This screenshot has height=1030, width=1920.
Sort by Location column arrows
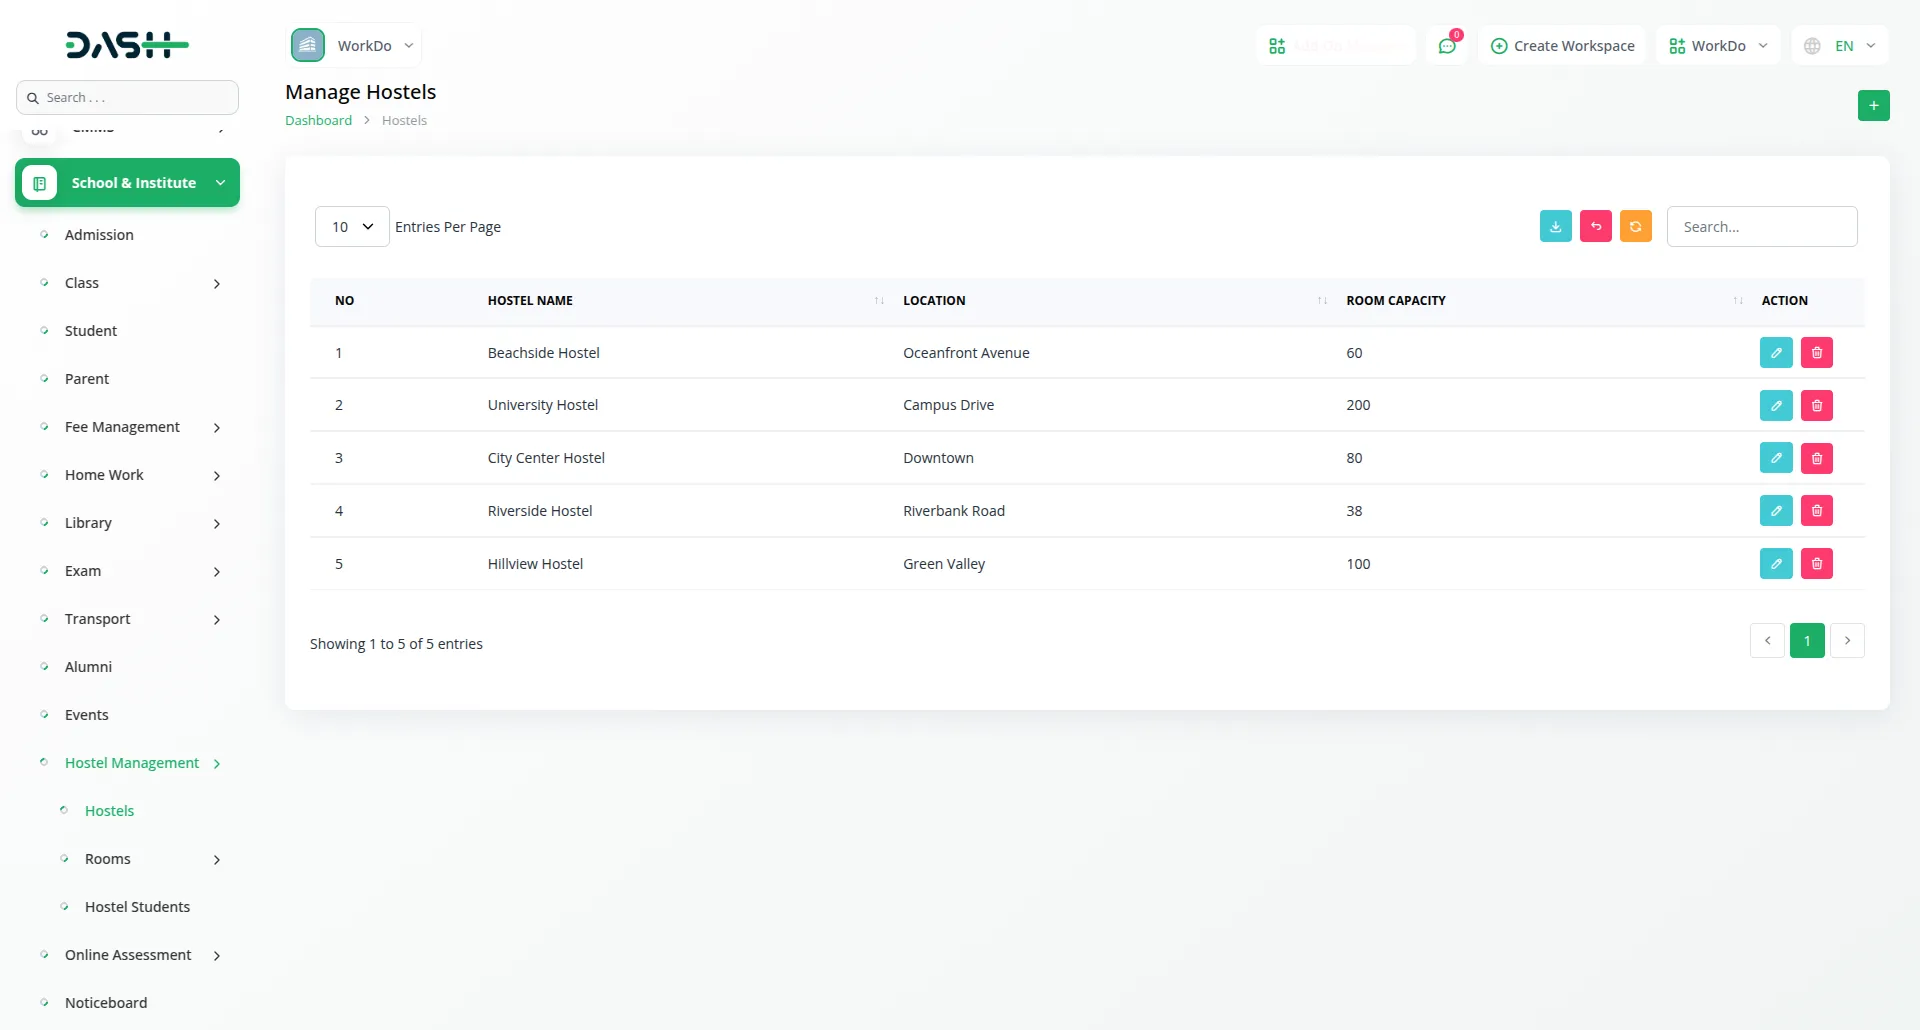pos(1322,300)
